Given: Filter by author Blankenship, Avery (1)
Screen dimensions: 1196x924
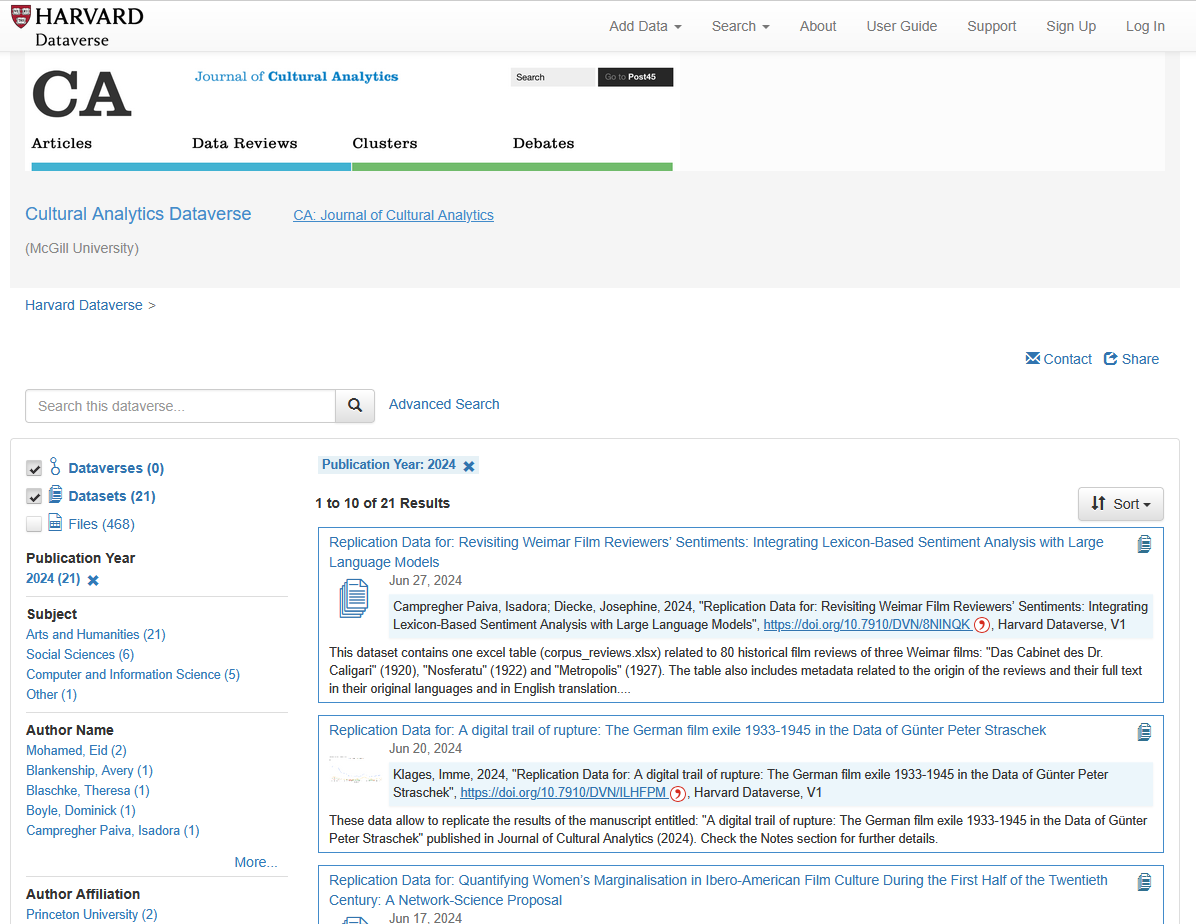Looking at the screenshot, I should pos(89,771).
